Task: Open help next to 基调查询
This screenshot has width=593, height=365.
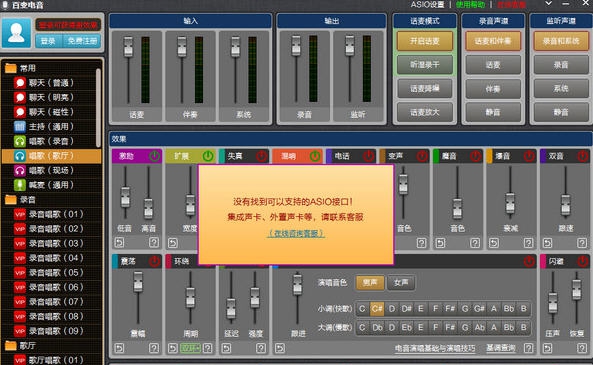Action: 528,348
